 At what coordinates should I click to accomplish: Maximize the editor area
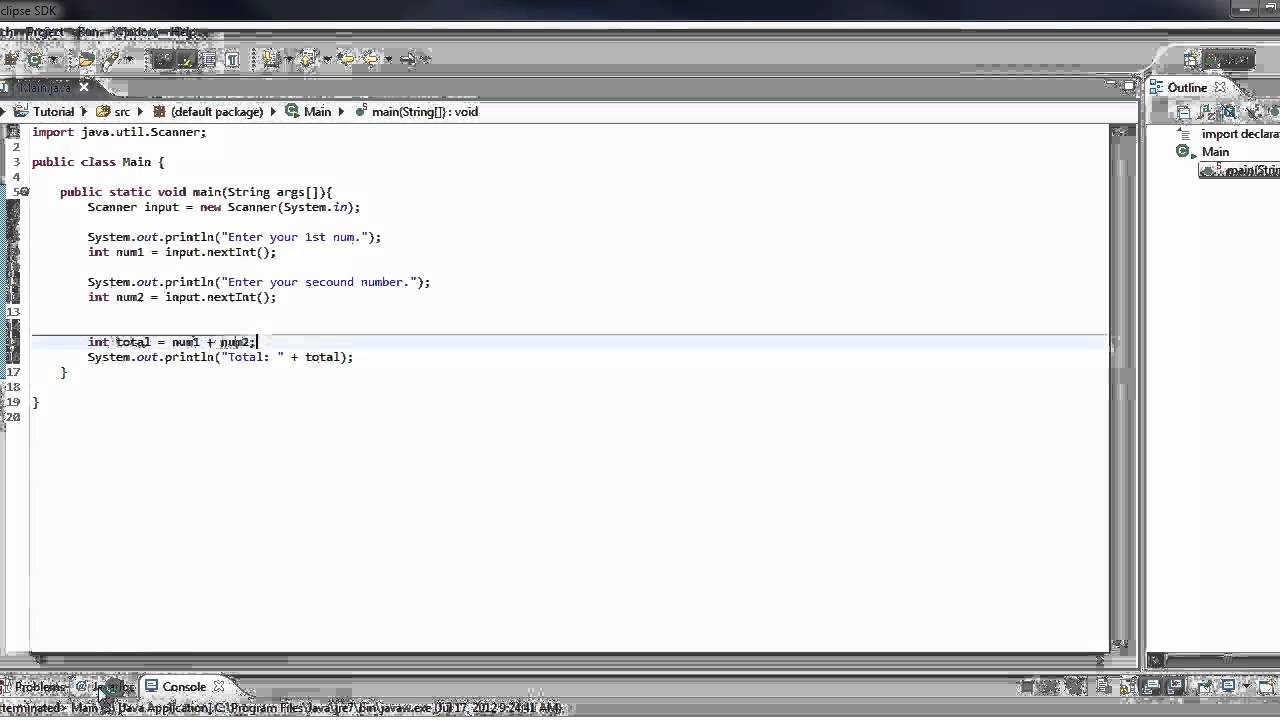click(1129, 85)
